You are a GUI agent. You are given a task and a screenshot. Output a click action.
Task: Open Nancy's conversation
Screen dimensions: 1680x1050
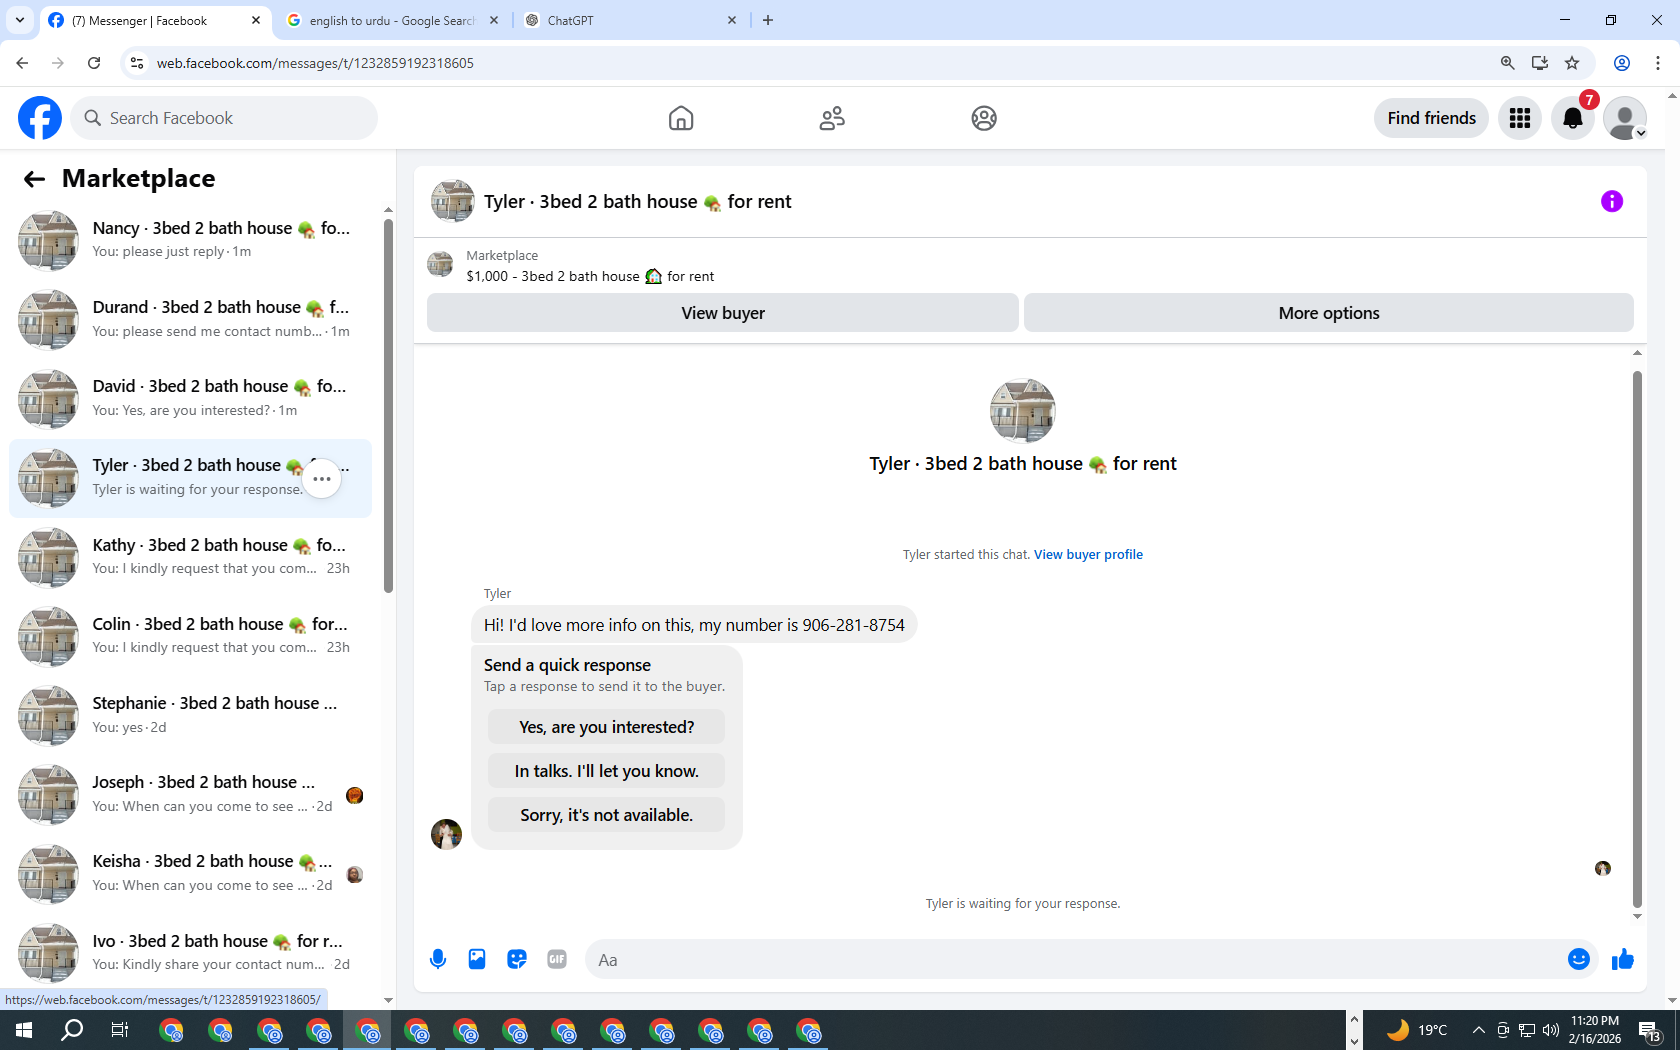click(x=190, y=240)
